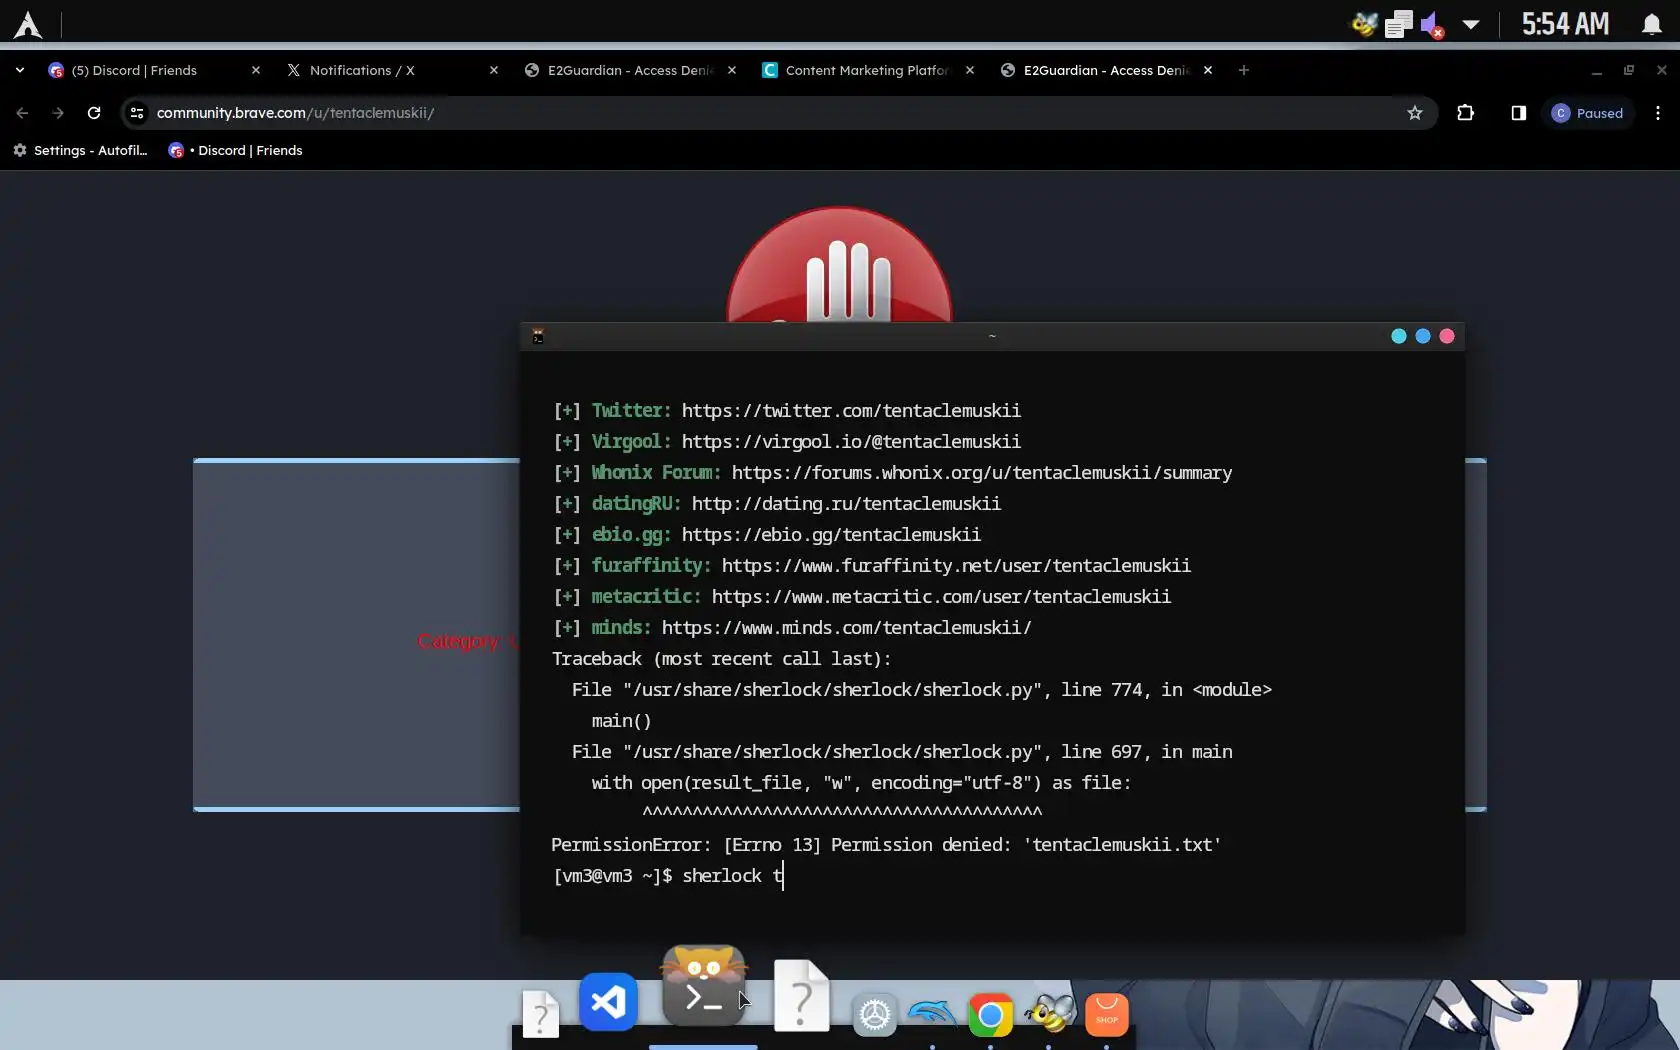Close the Content Marketing Platform tab
Viewport: 1680px width, 1050px height.
[x=970, y=70]
